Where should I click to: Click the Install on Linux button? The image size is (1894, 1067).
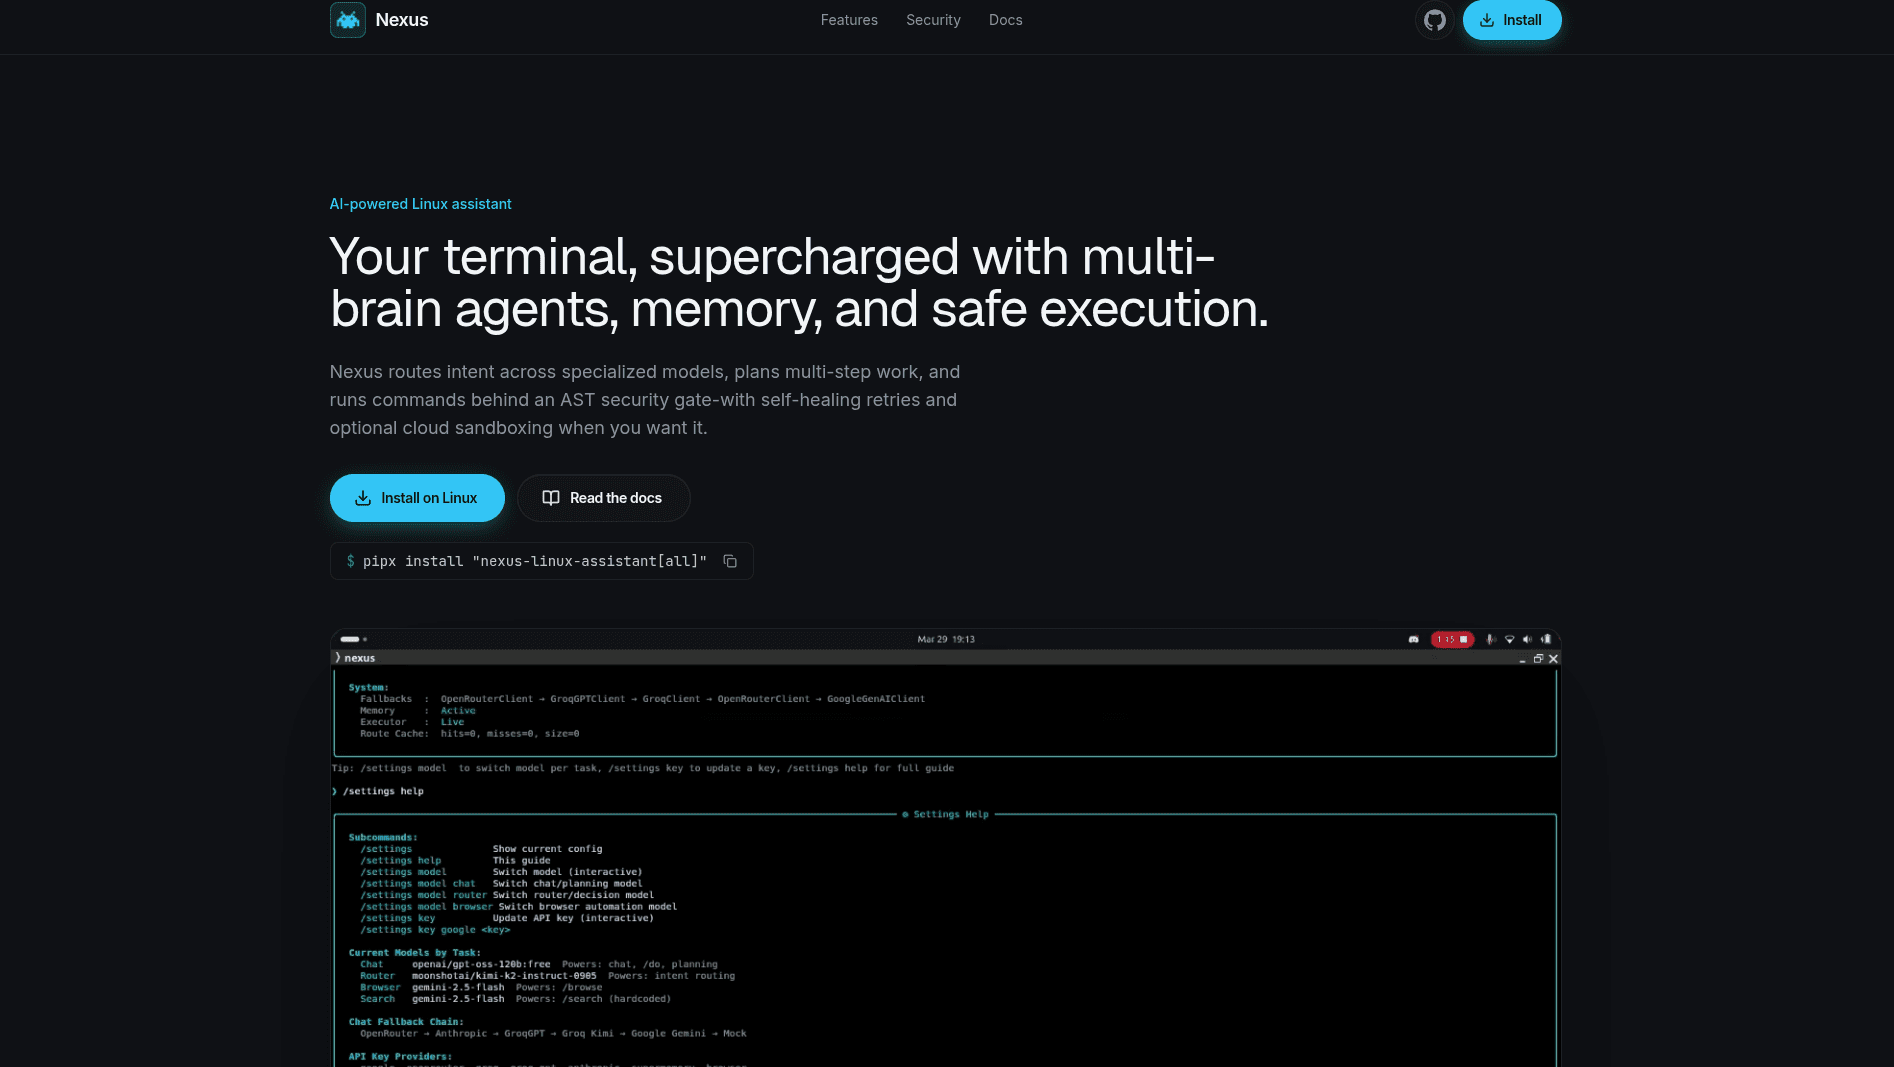417,498
